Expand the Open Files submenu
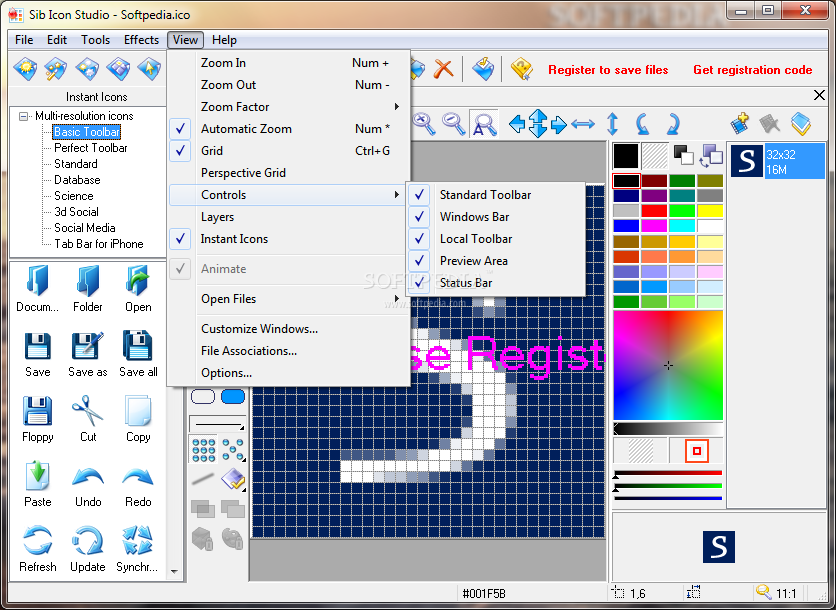Image resolution: width=836 pixels, height=610 pixels. (x=288, y=299)
